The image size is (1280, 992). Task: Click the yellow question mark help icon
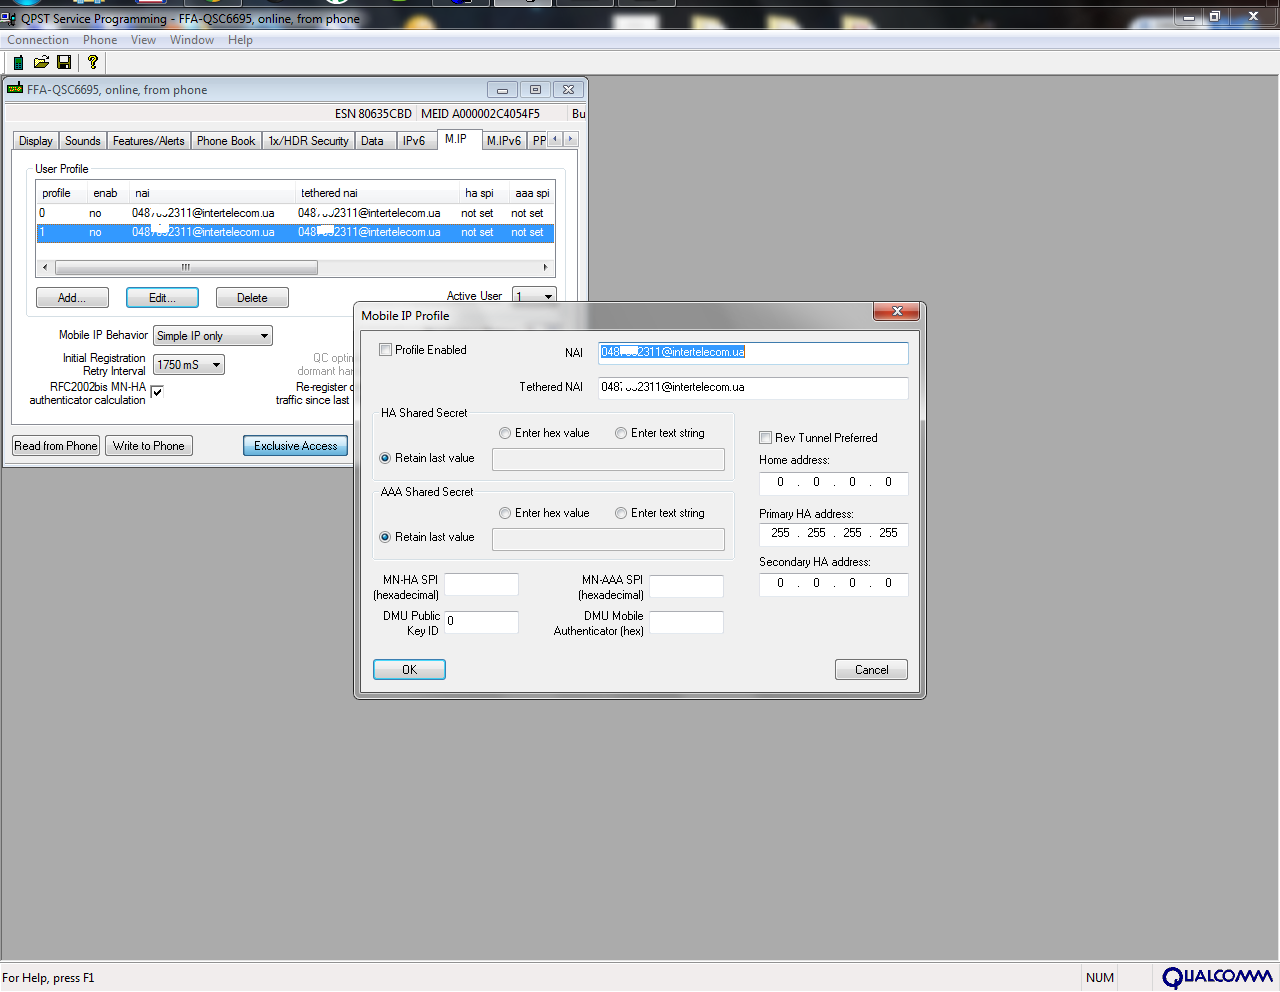(93, 62)
